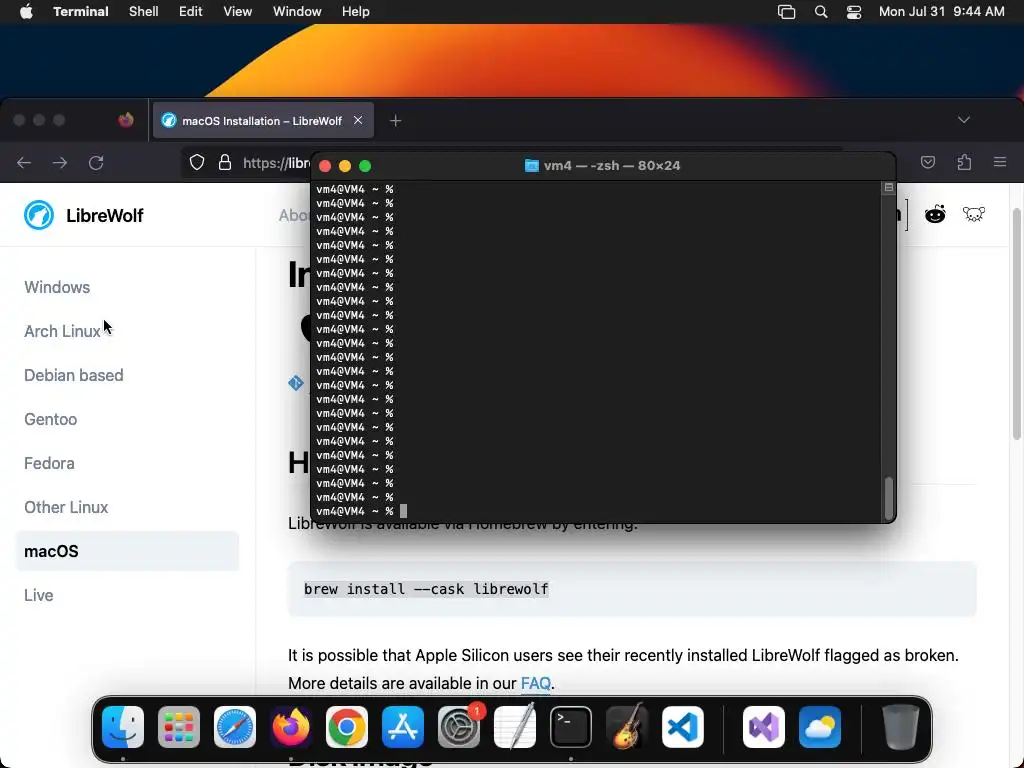Viewport: 1024px width, 768px height.
Task: Select macOS in the sidebar
Action: coord(127,551)
